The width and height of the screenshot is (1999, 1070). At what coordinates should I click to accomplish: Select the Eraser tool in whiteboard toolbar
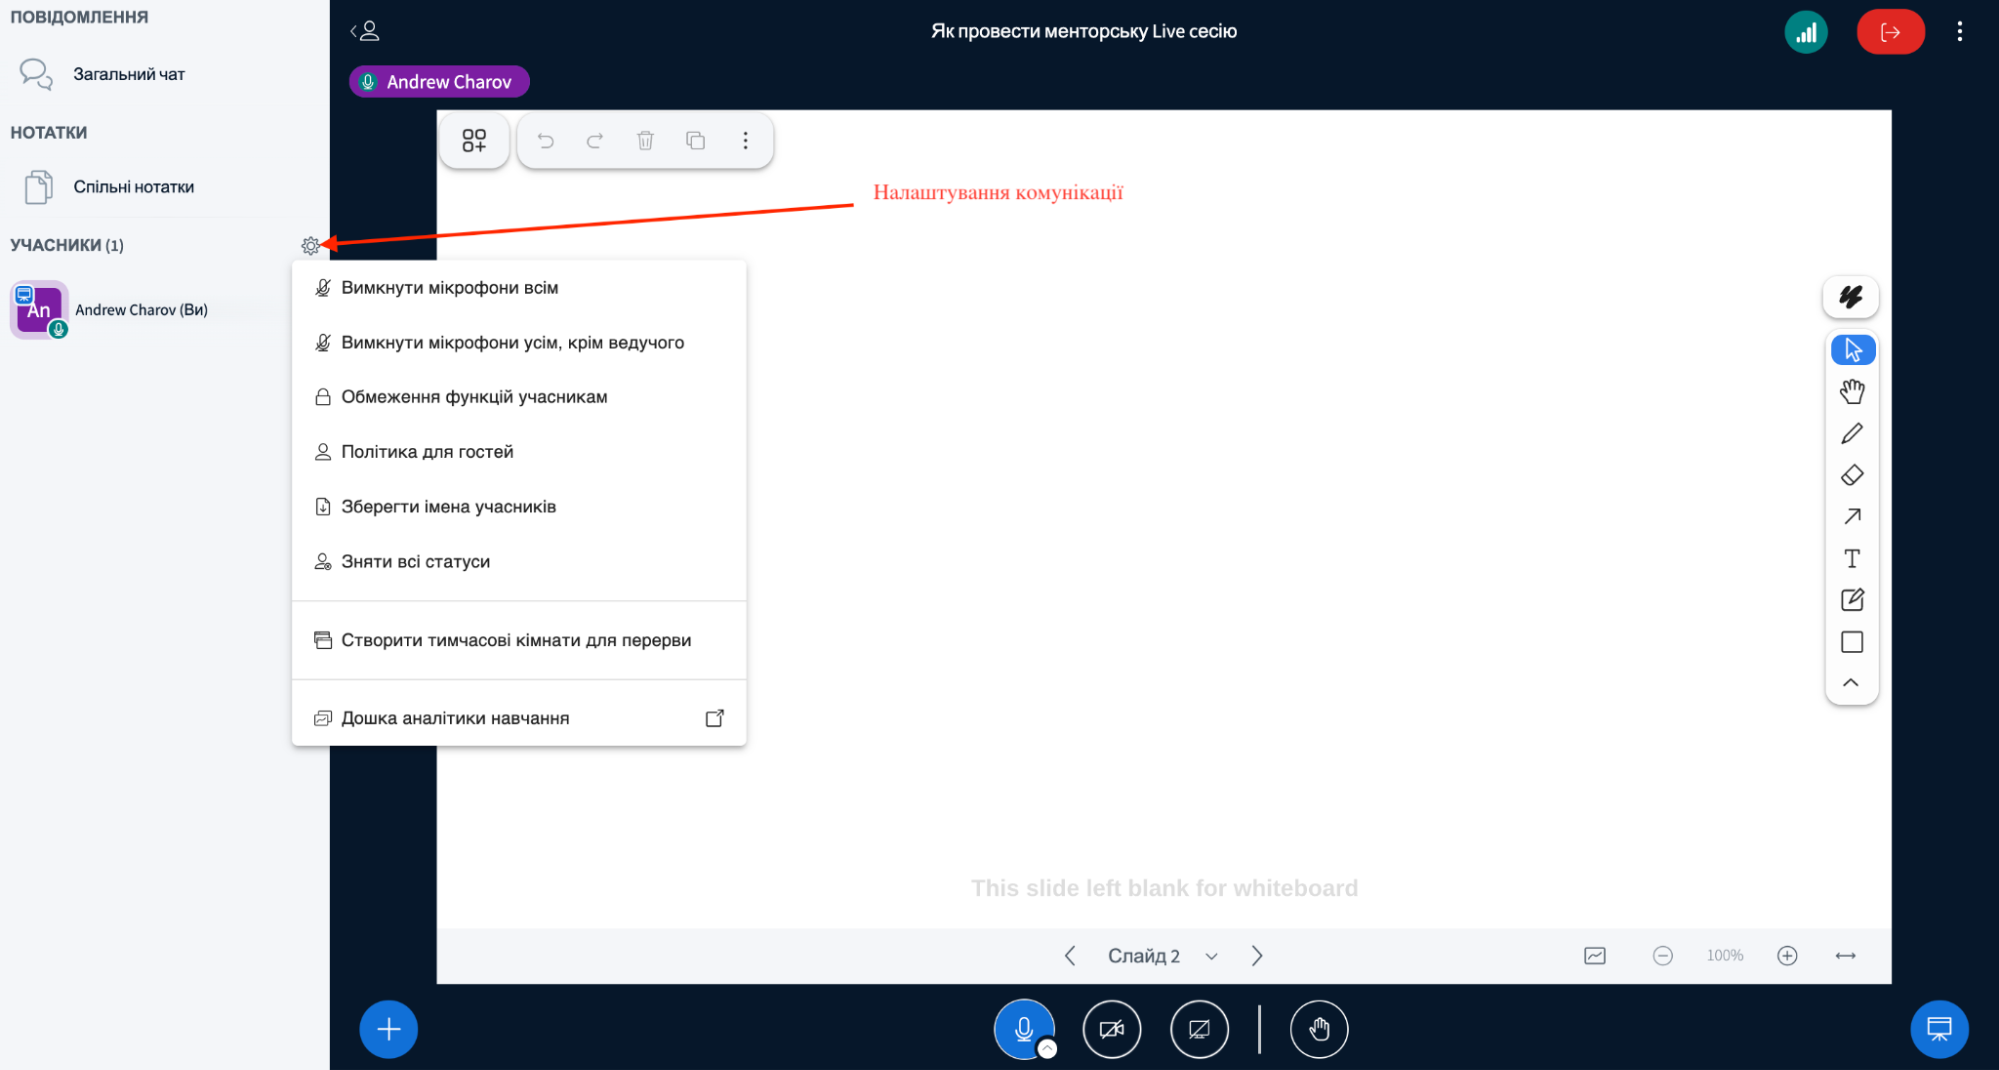(1851, 475)
